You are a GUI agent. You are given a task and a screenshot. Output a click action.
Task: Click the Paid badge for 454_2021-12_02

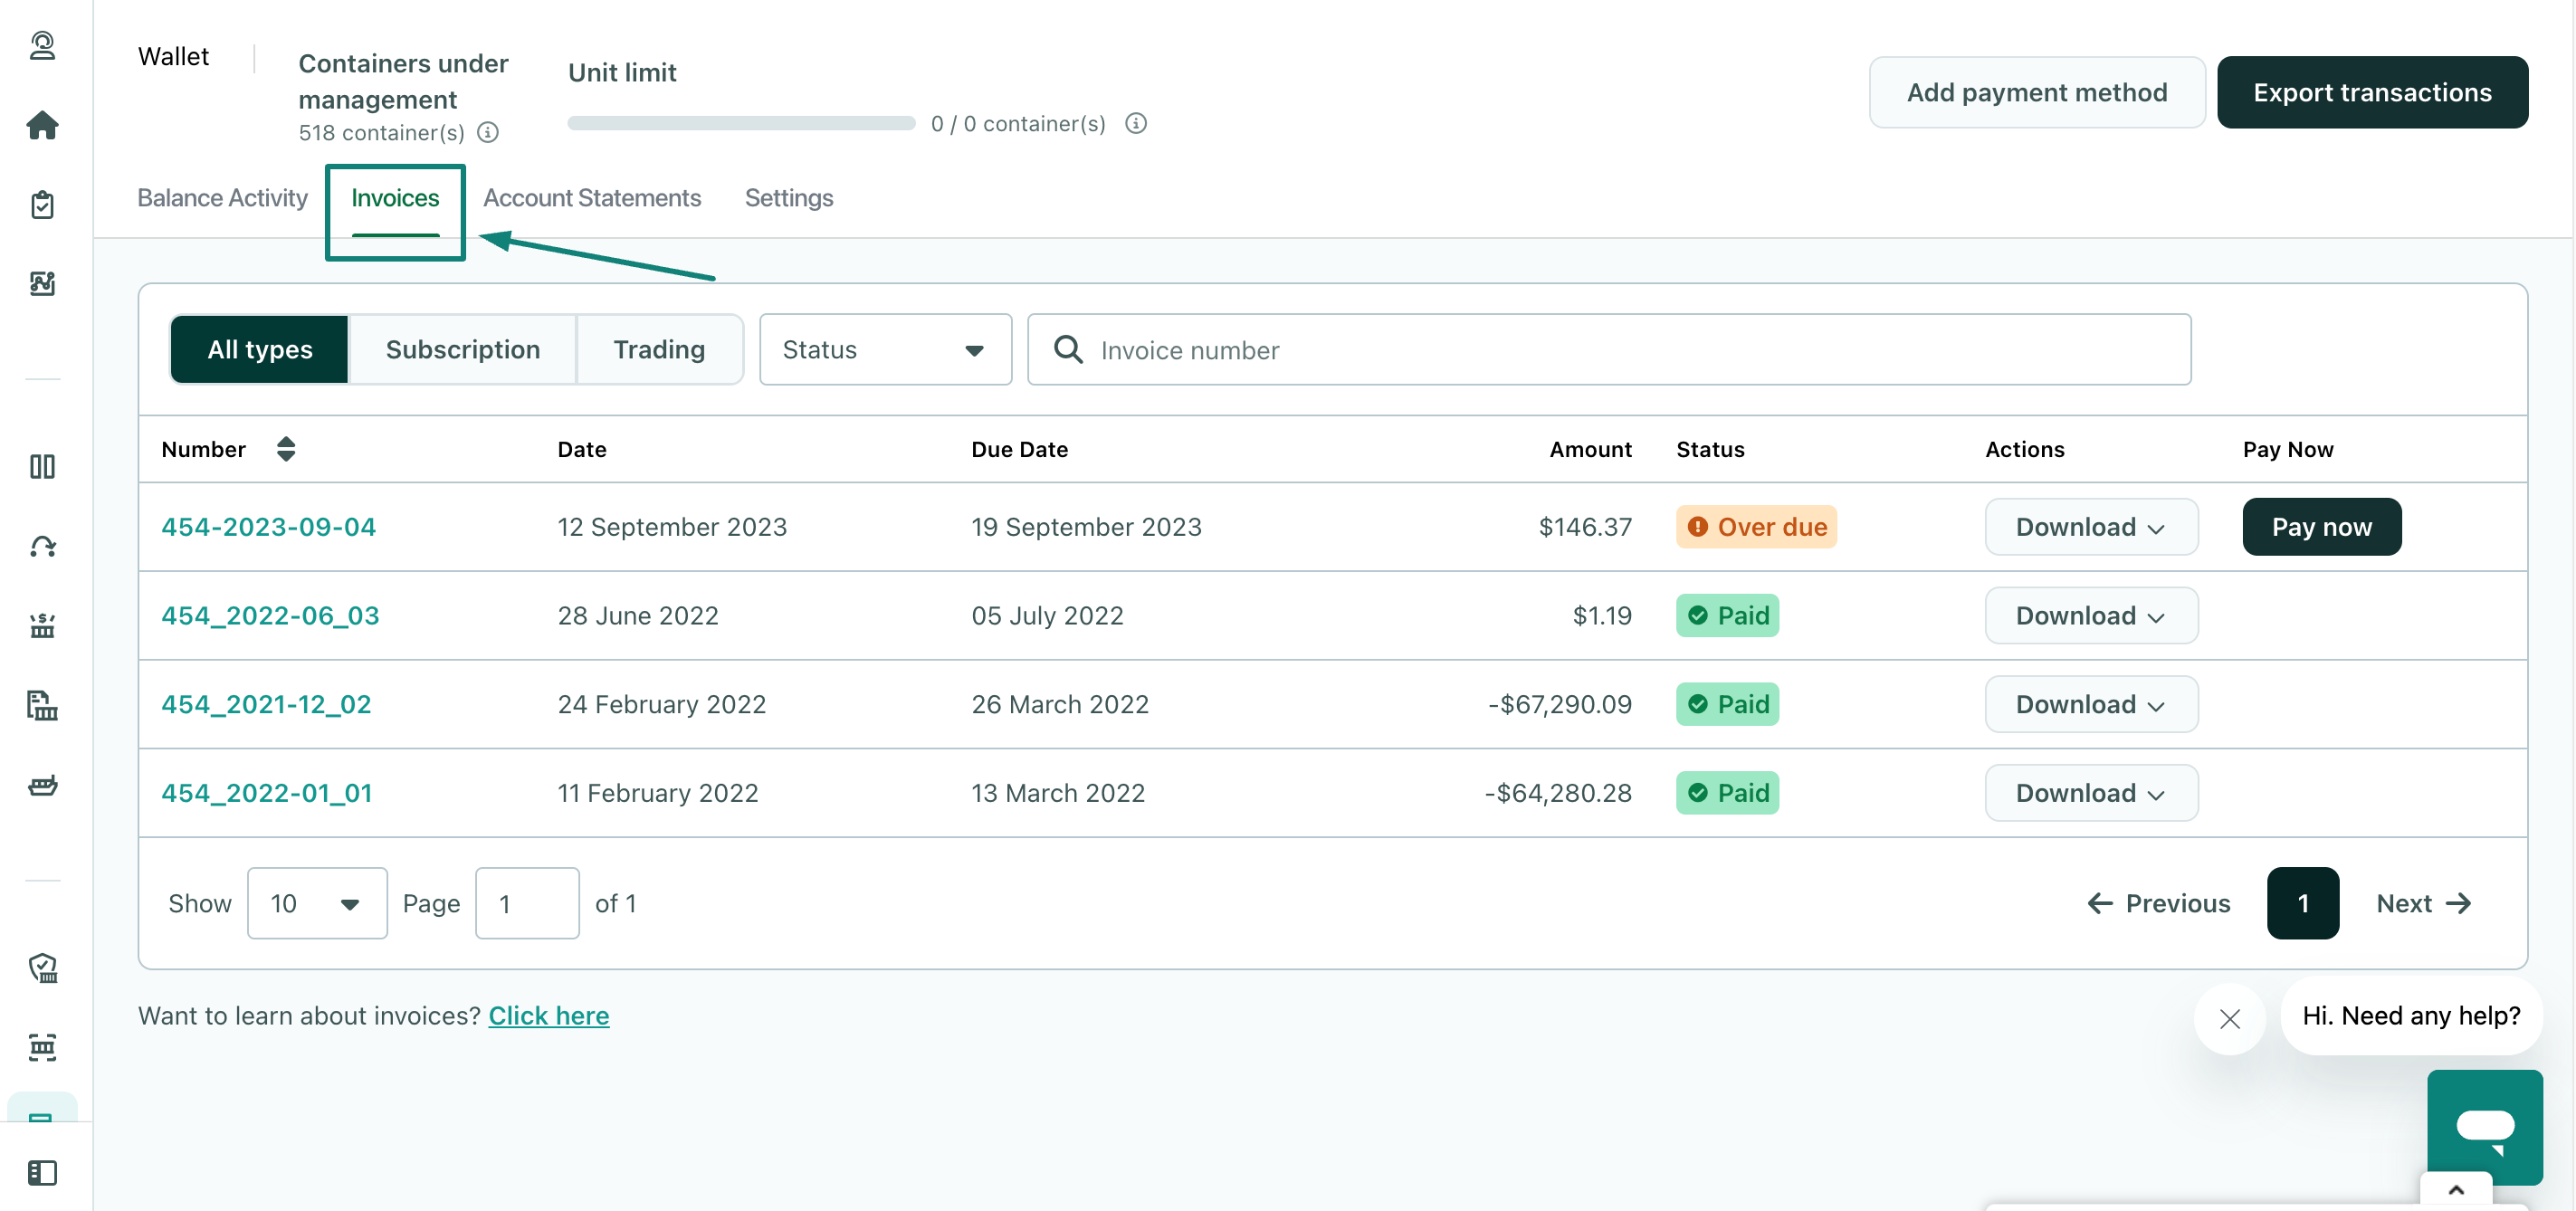pyautogui.click(x=1727, y=704)
